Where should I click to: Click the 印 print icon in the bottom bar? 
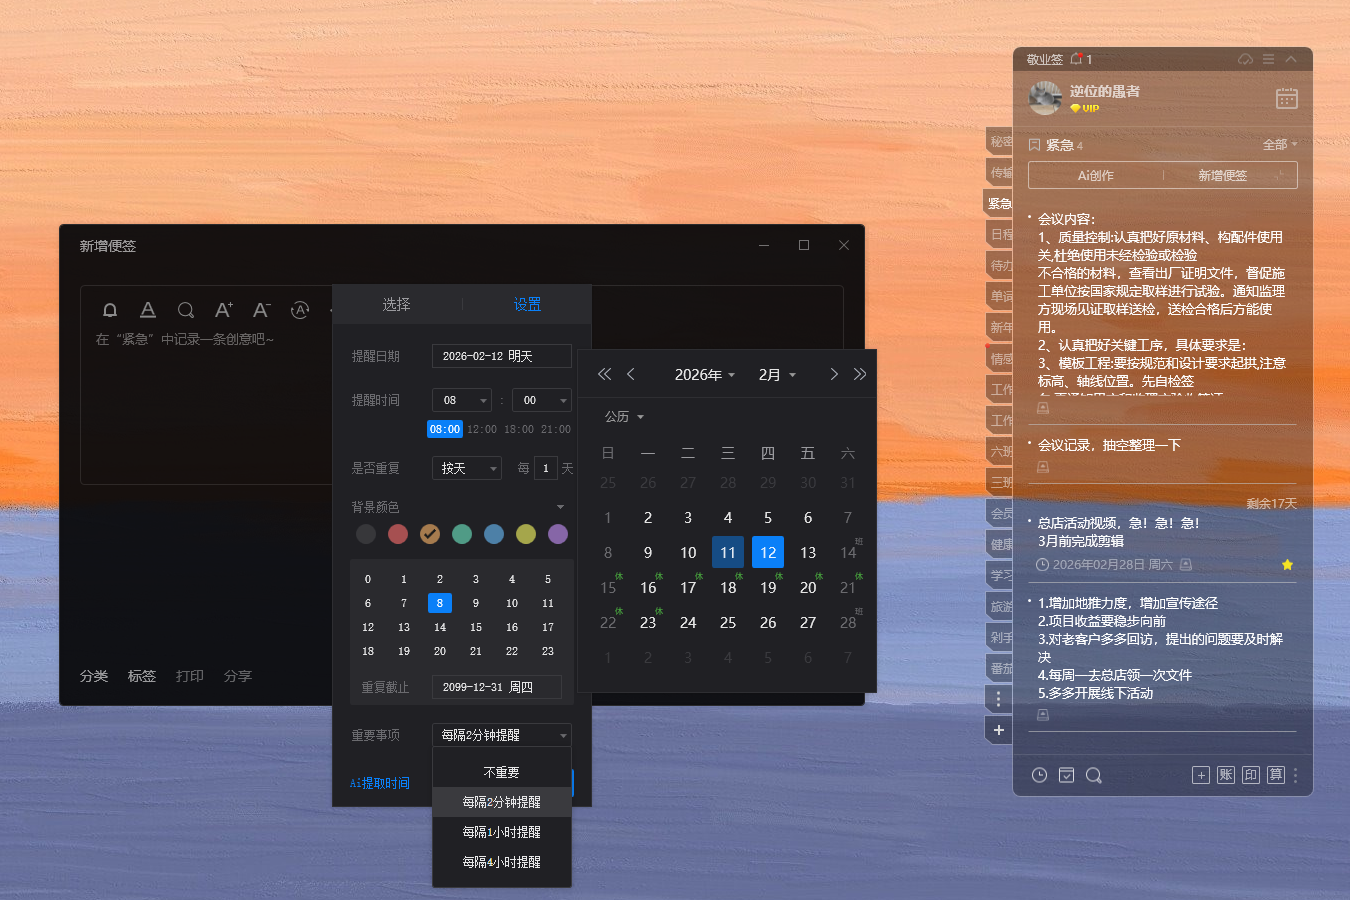[1250, 775]
